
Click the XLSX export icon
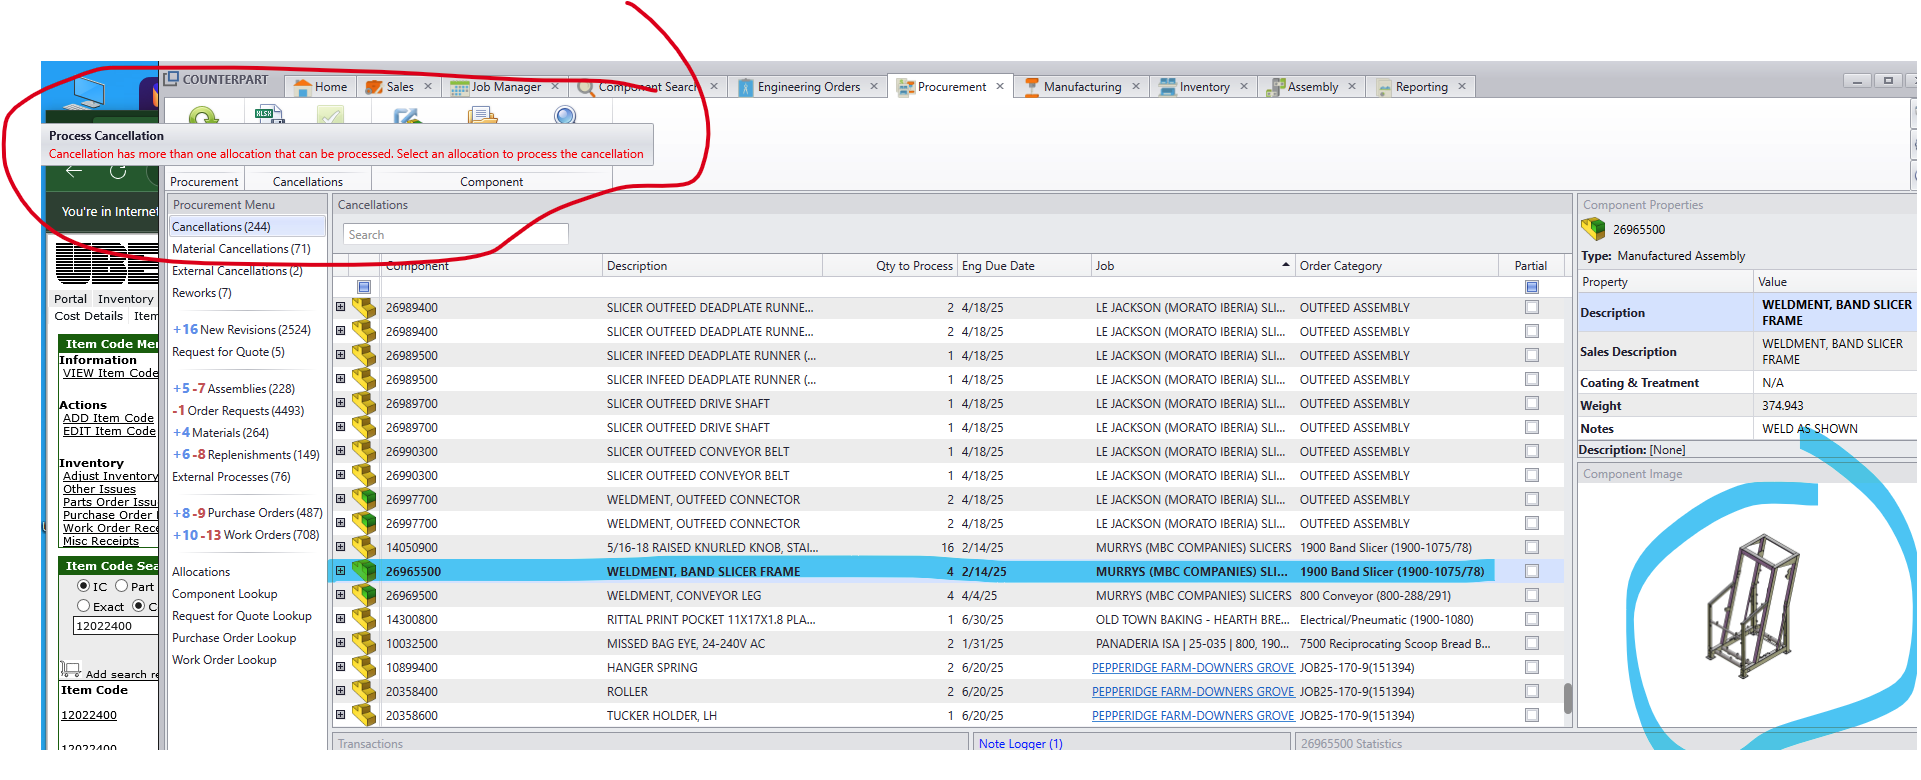268,115
